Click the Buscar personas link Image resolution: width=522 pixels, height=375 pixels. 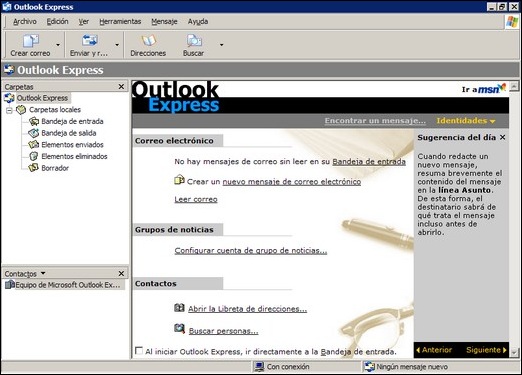223,331
